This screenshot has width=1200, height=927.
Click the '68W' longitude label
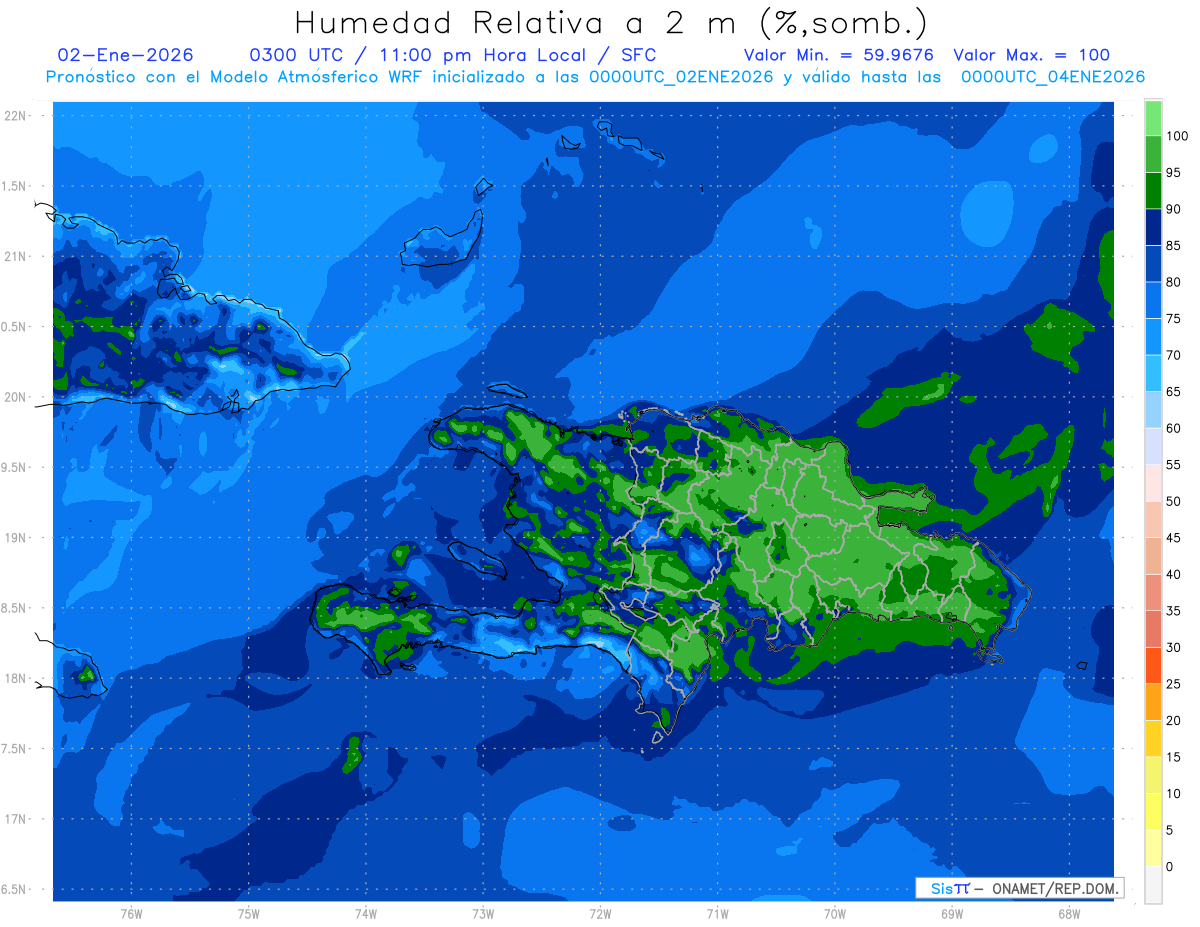1069,913
